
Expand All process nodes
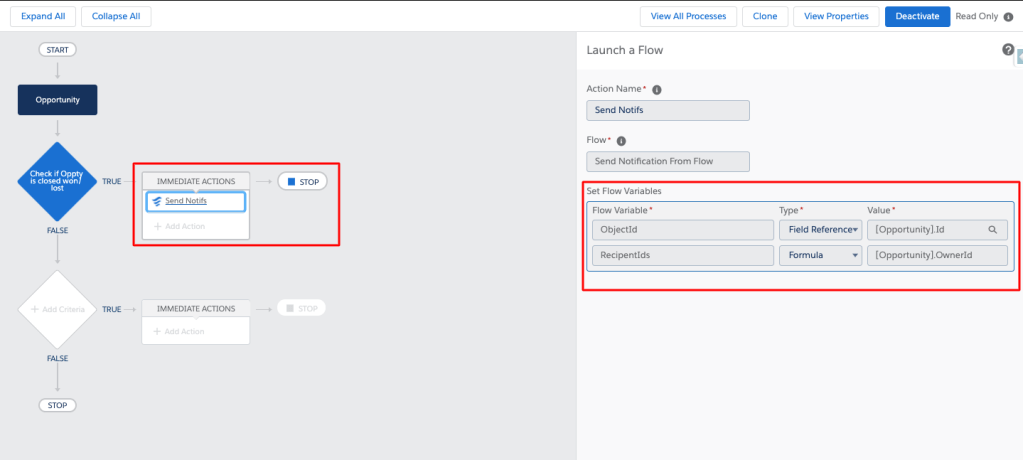click(x=41, y=17)
